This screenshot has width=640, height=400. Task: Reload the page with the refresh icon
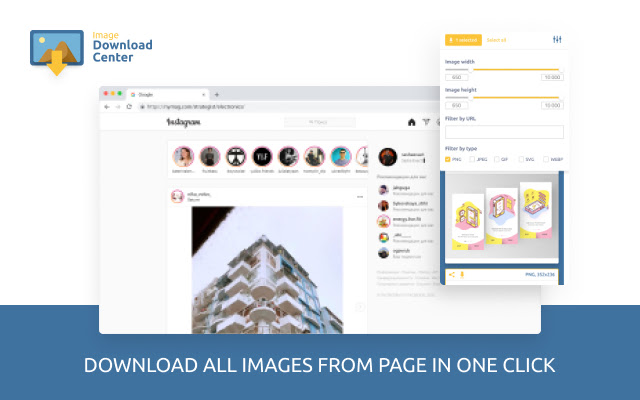coord(129,107)
